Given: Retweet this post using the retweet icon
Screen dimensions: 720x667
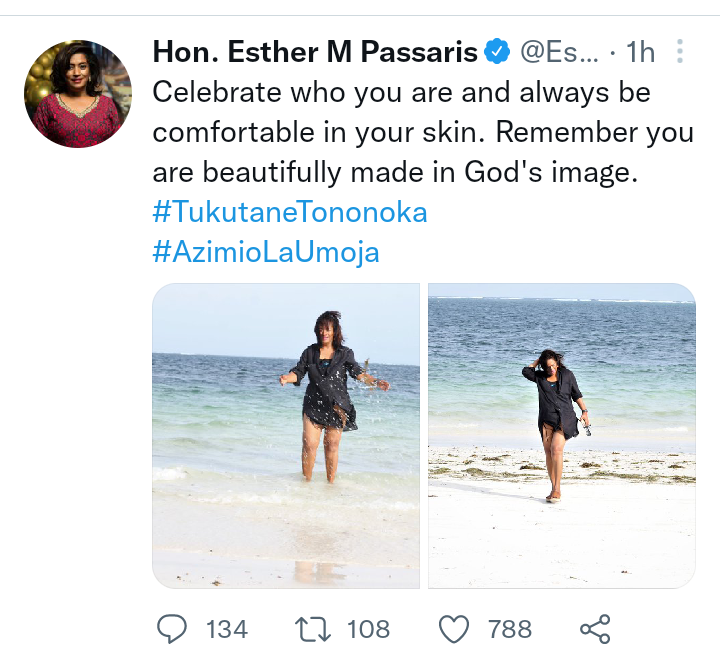Looking at the screenshot, I should 312,629.
